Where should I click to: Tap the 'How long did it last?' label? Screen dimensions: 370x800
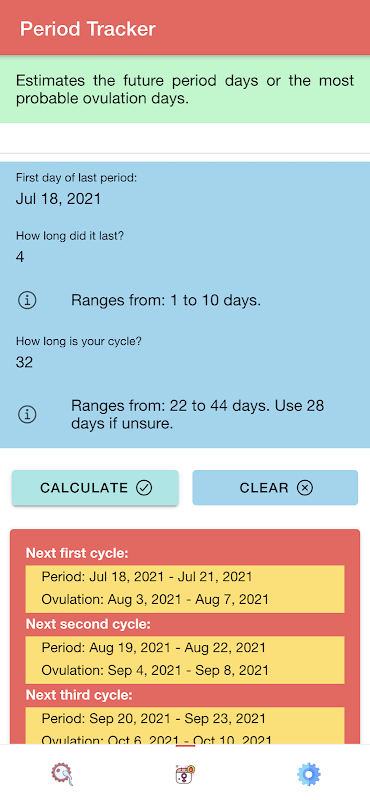(x=70, y=236)
